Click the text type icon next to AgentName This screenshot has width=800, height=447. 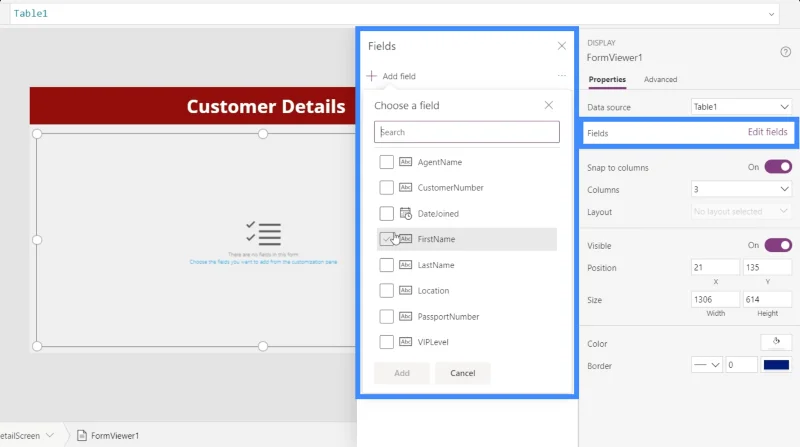(x=406, y=162)
